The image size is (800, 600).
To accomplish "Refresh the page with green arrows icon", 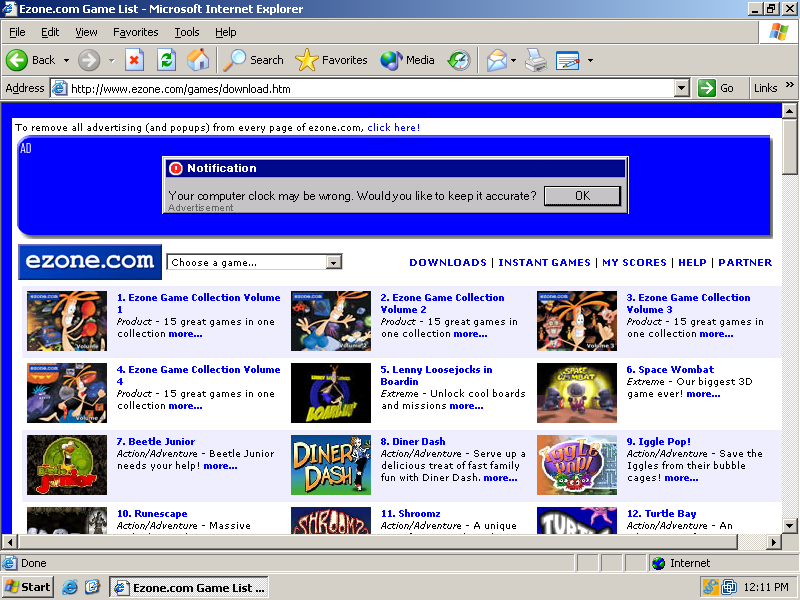I will click(x=166, y=60).
